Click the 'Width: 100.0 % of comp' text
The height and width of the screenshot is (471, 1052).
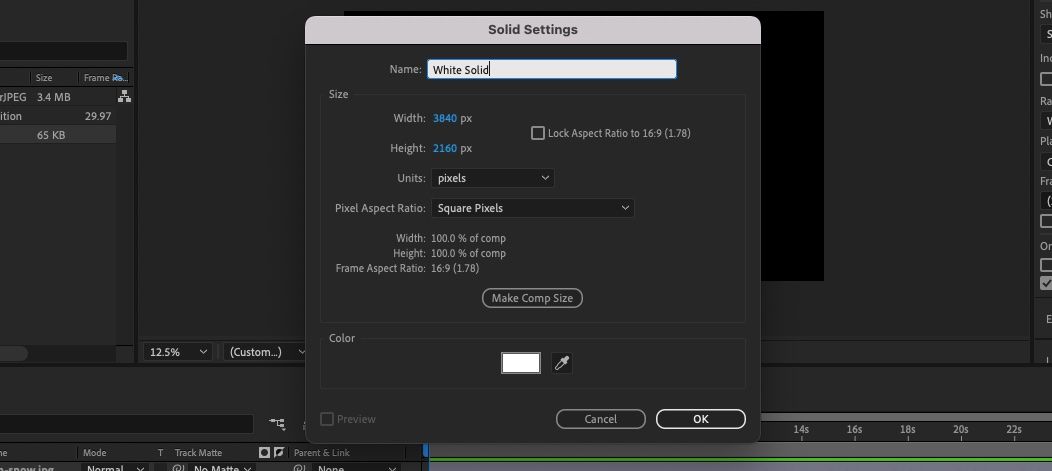tap(451, 238)
